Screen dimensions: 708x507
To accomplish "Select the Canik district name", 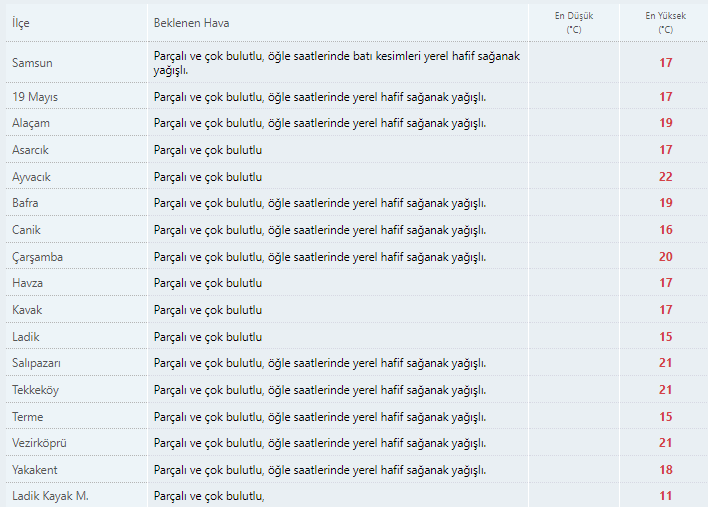I will point(26,230).
